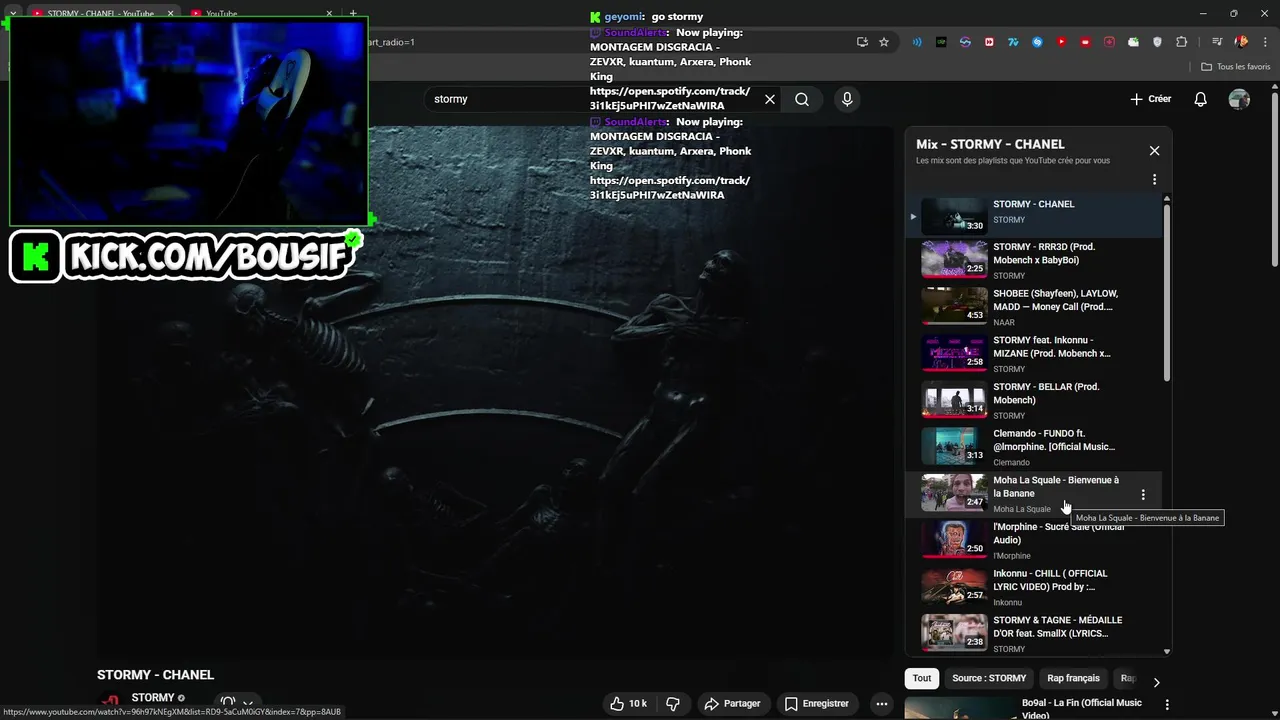The image size is (1280, 720).
Task: Open YouTube notifications bell
Action: click(1201, 99)
